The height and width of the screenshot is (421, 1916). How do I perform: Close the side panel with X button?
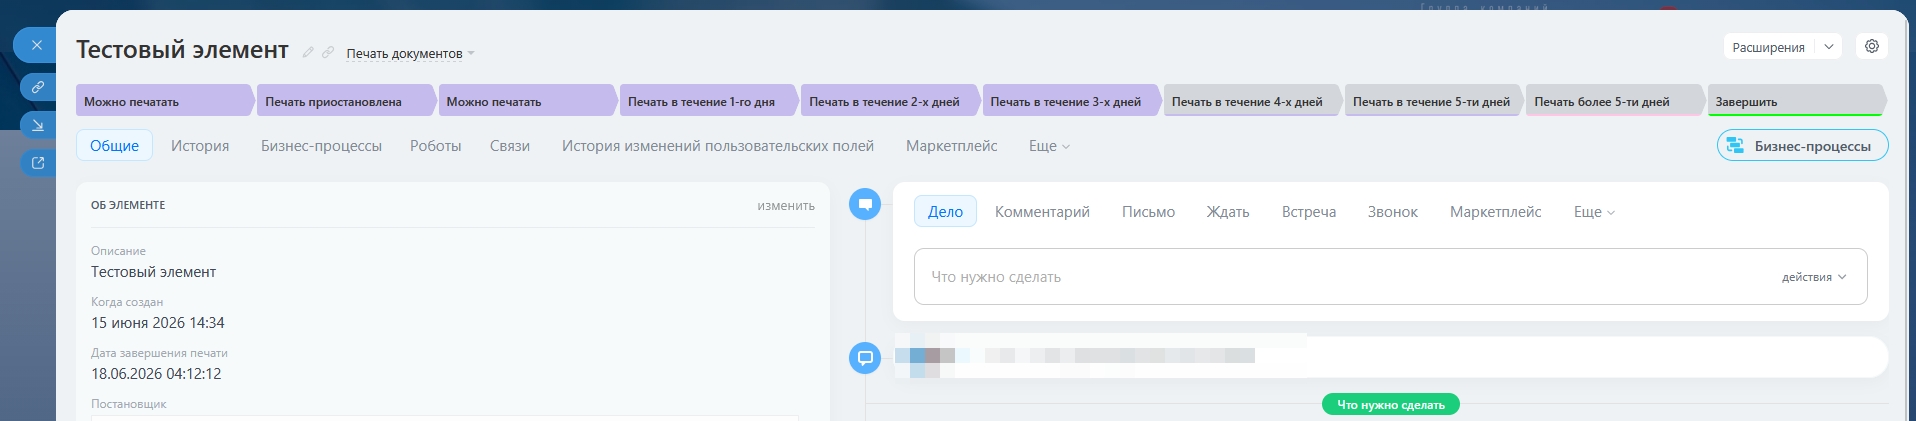[x=36, y=45]
